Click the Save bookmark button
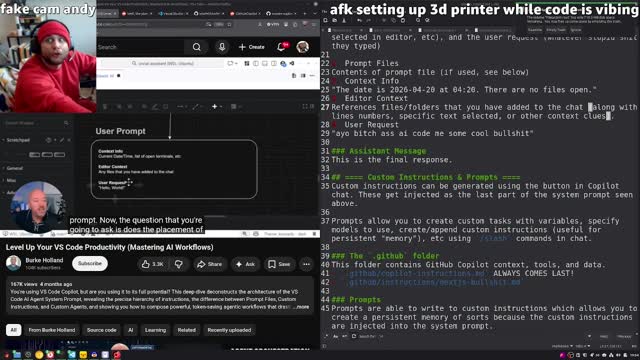 tap(279, 264)
